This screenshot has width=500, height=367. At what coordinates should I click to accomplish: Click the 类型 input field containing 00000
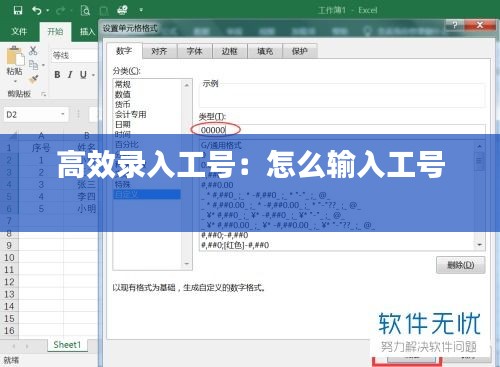click(342, 130)
